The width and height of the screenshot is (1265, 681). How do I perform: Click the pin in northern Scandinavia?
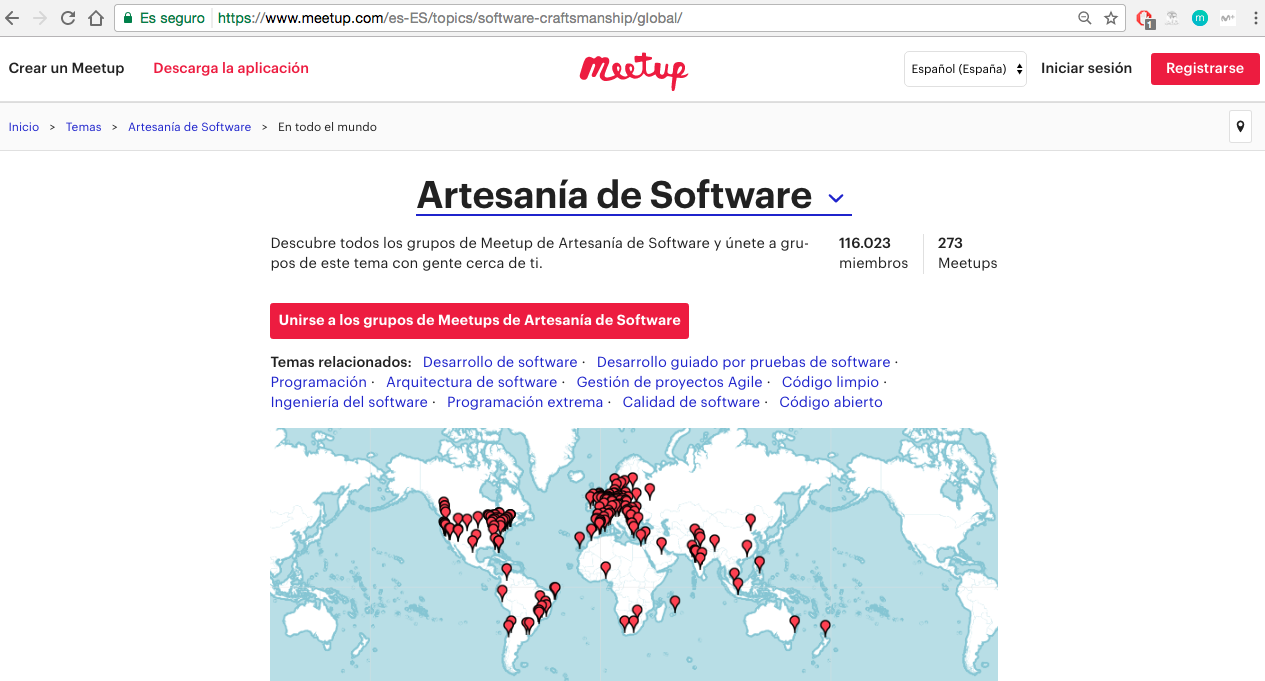point(631,479)
